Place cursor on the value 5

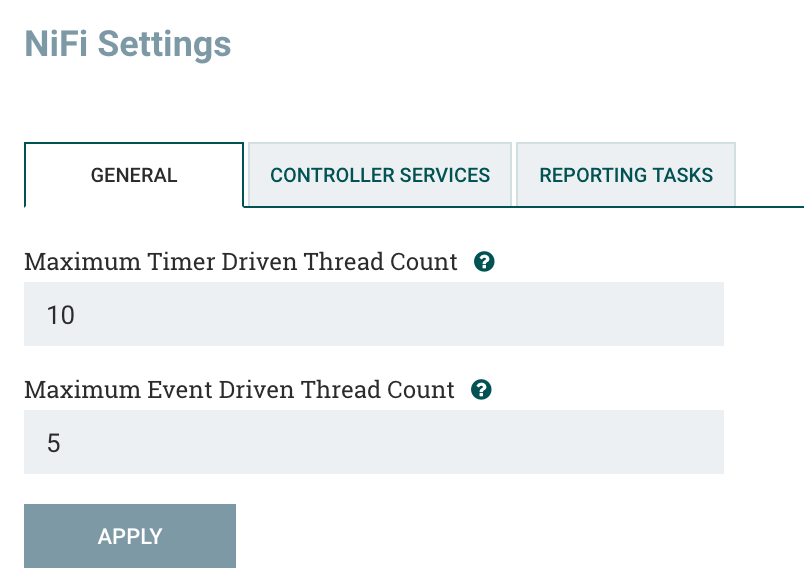(54, 443)
